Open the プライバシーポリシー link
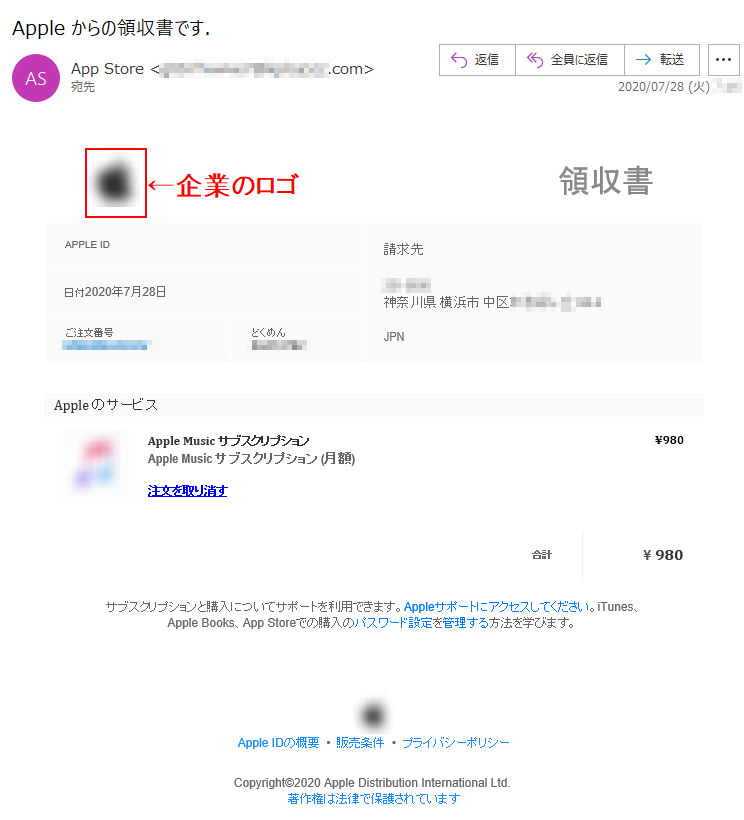This screenshot has width=744, height=820. [456, 743]
